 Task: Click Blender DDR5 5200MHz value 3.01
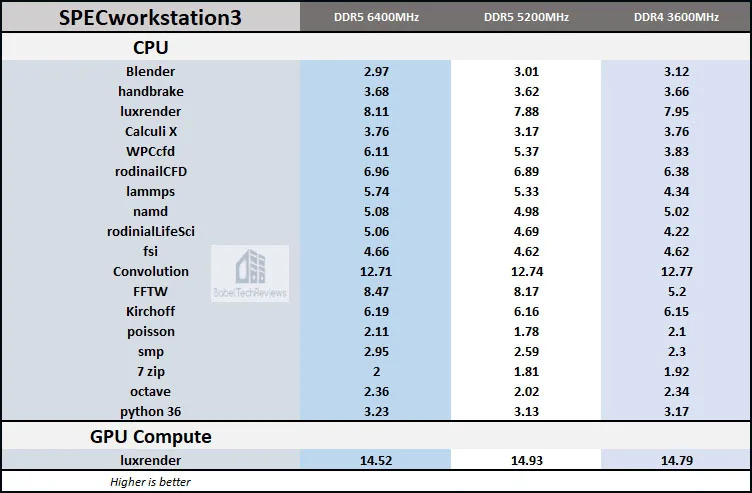click(527, 71)
